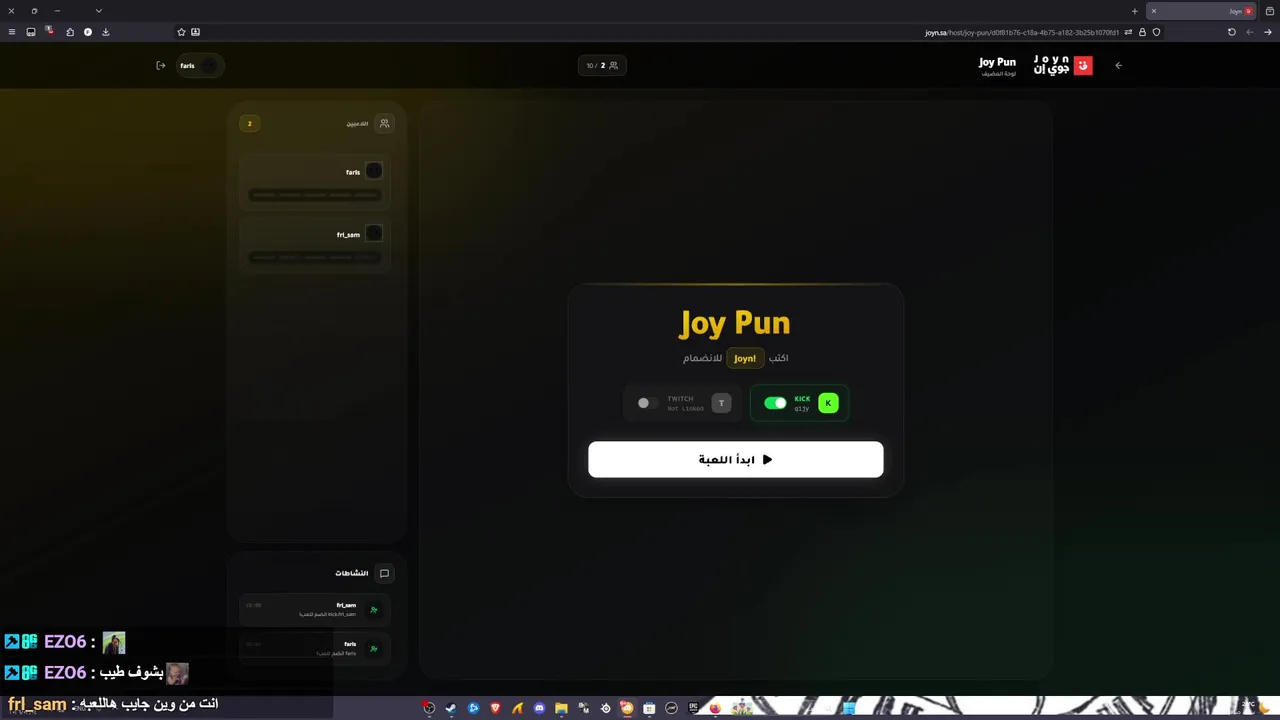Open the File Explorer folder in taskbar

pyautogui.click(x=561, y=708)
